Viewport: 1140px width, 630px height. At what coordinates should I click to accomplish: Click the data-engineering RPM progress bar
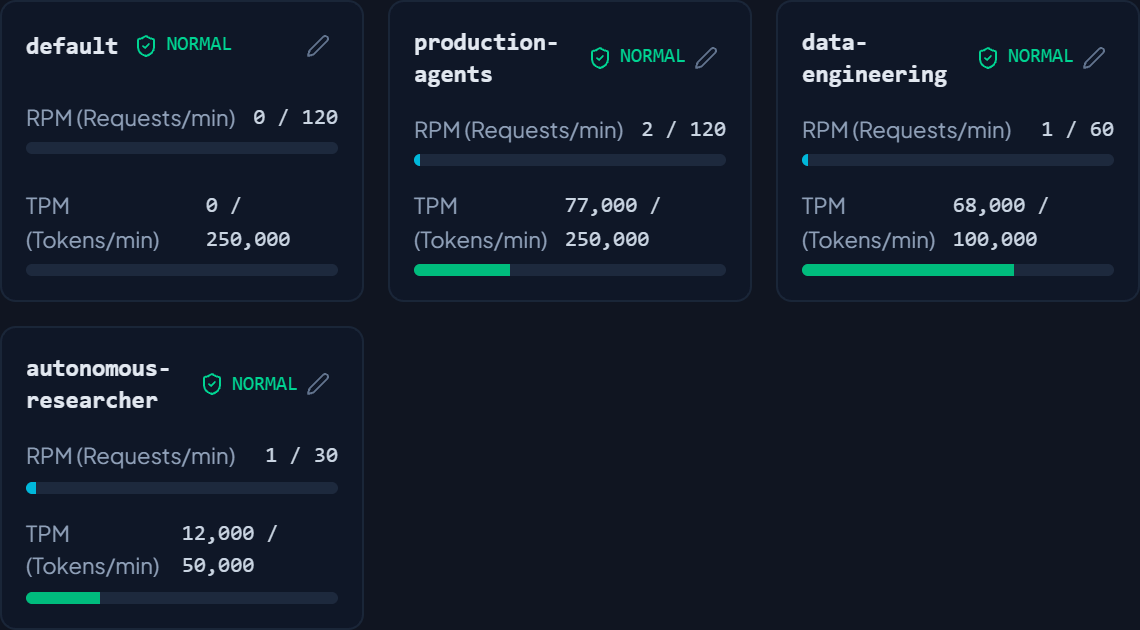click(x=958, y=160)
